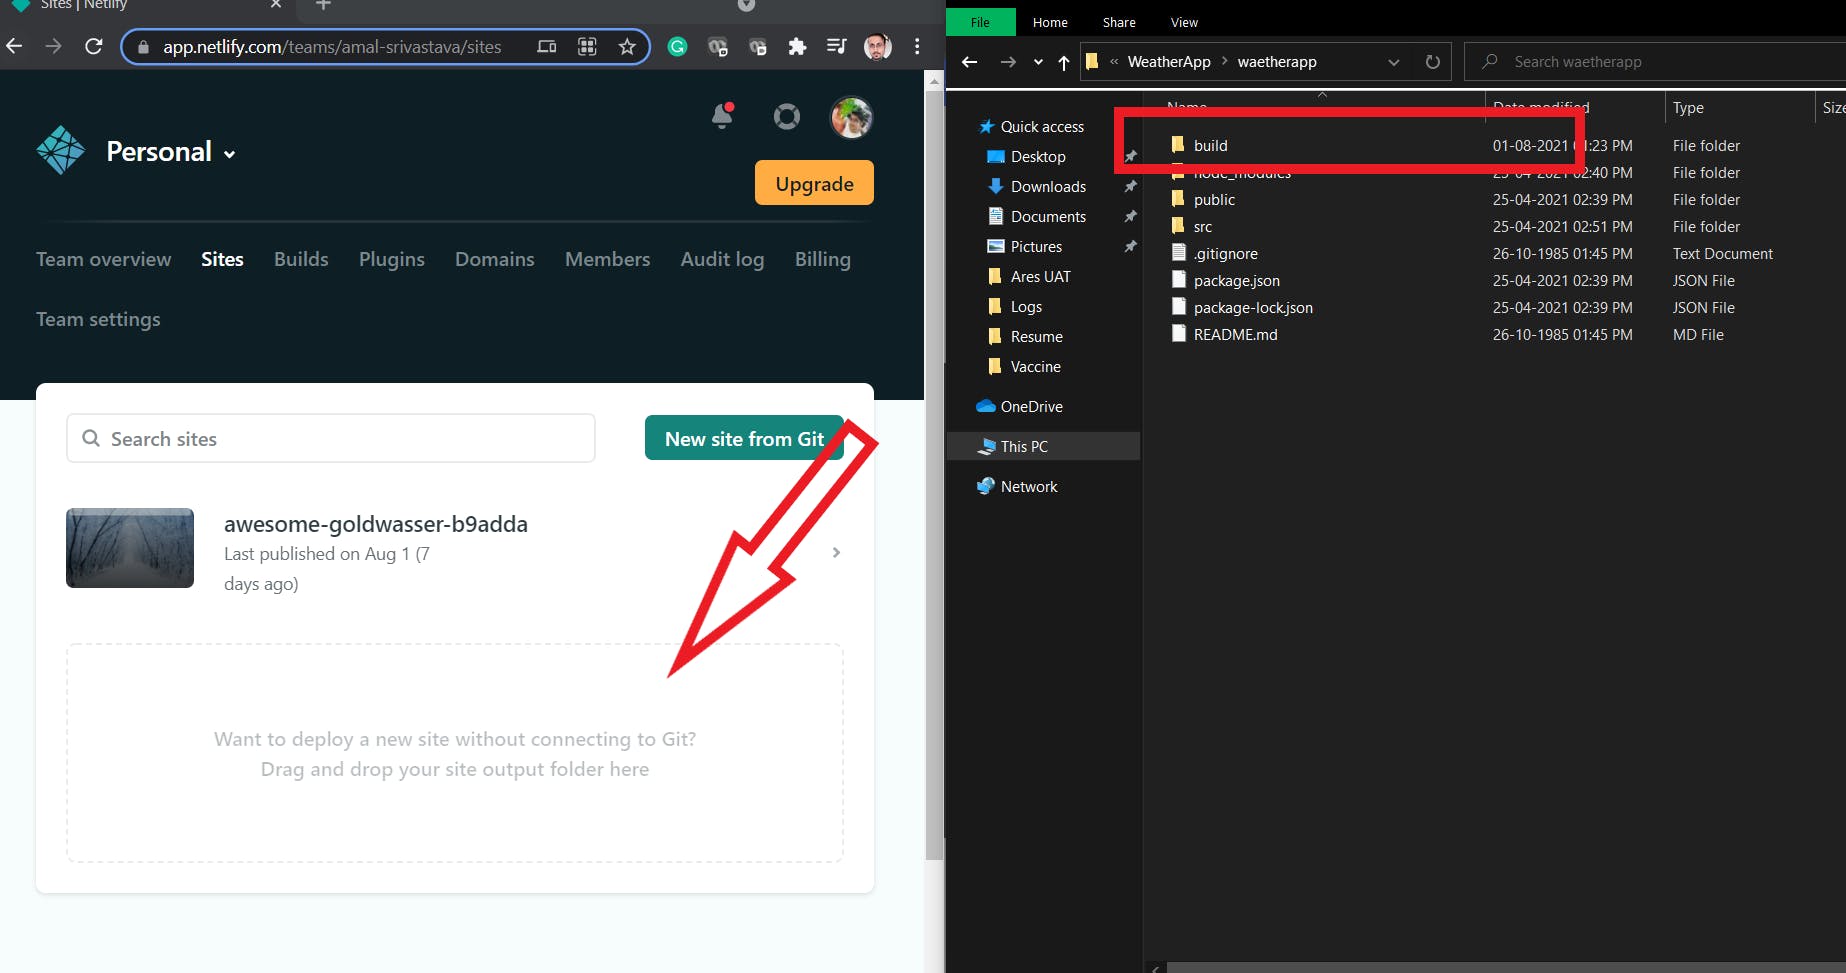This screenshot has height=973, width=1846.
Task: Expand awesome-goldwasser site row chevron
Action: tap(836, 552)
